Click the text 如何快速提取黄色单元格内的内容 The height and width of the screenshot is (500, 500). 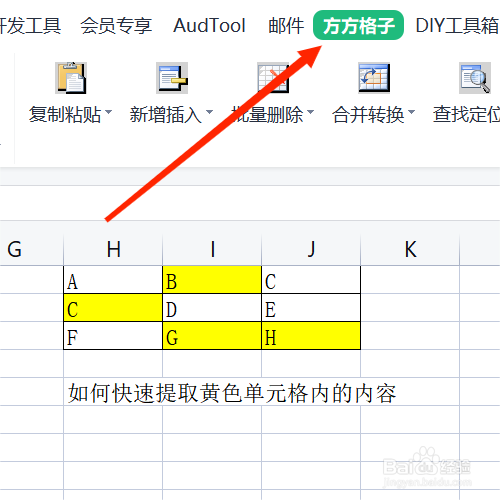[x=232, y=393]
